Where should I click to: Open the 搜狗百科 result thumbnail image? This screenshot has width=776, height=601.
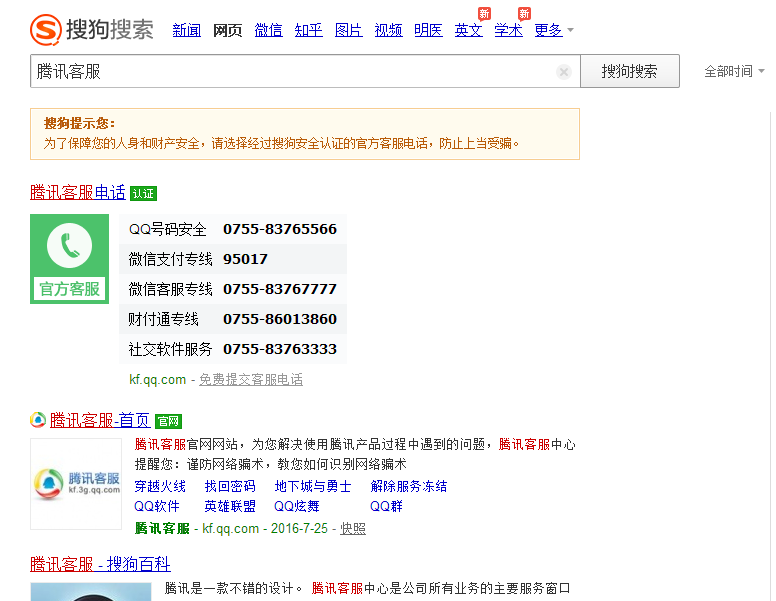pyautogui.click(x=91, y=592)
